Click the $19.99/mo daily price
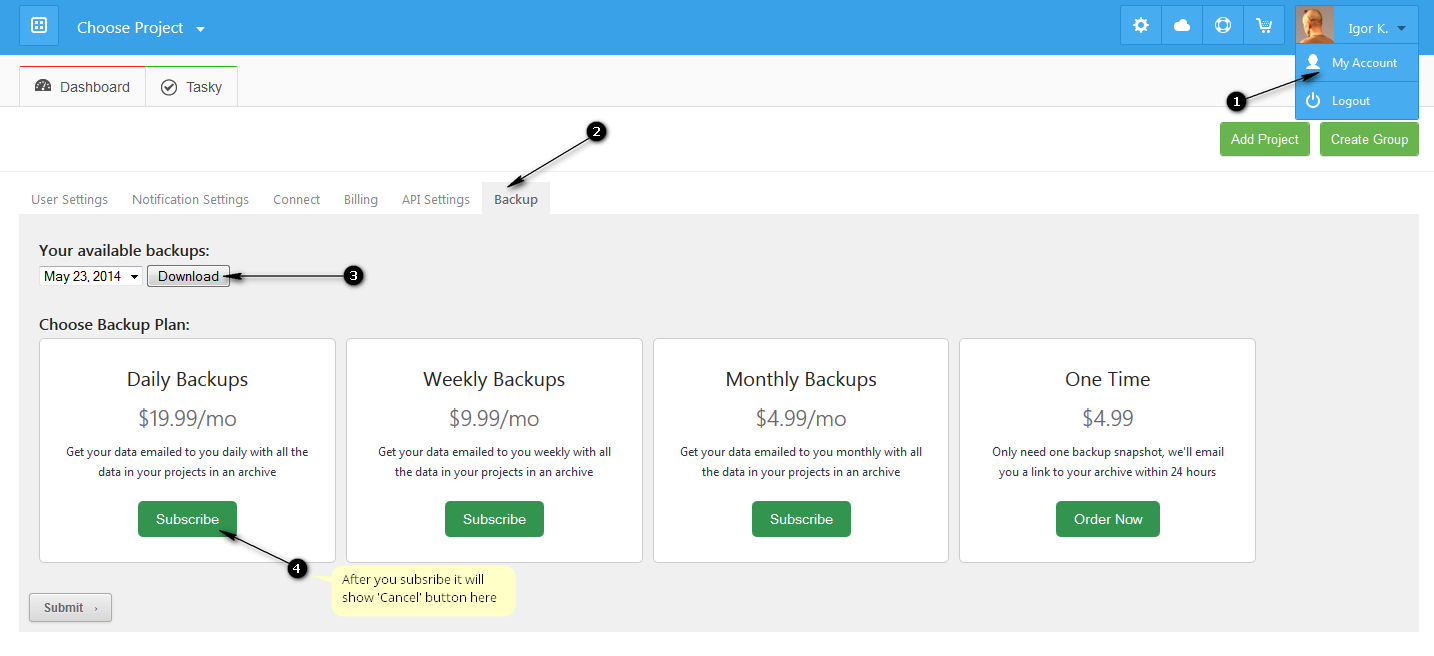 pyautogui.click(x=187, y=418)
